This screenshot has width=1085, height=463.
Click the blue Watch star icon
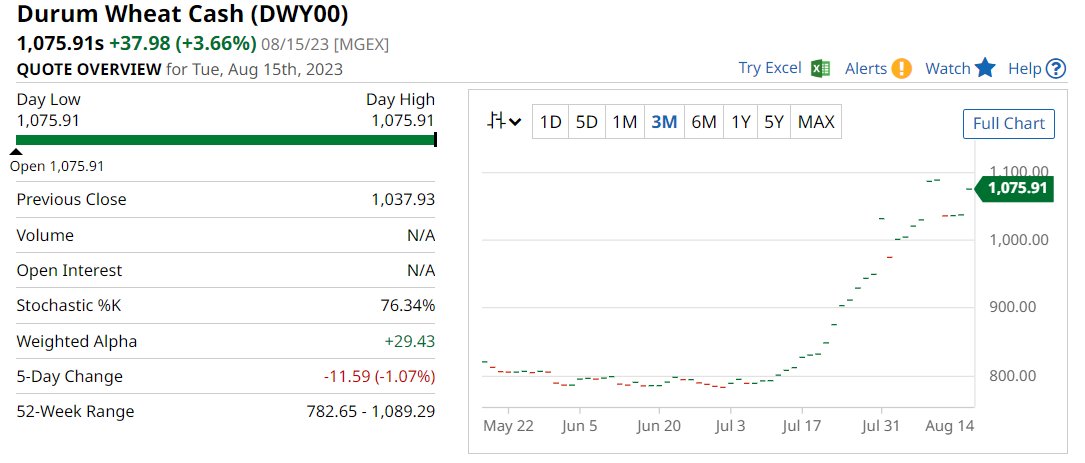(985, 68)
